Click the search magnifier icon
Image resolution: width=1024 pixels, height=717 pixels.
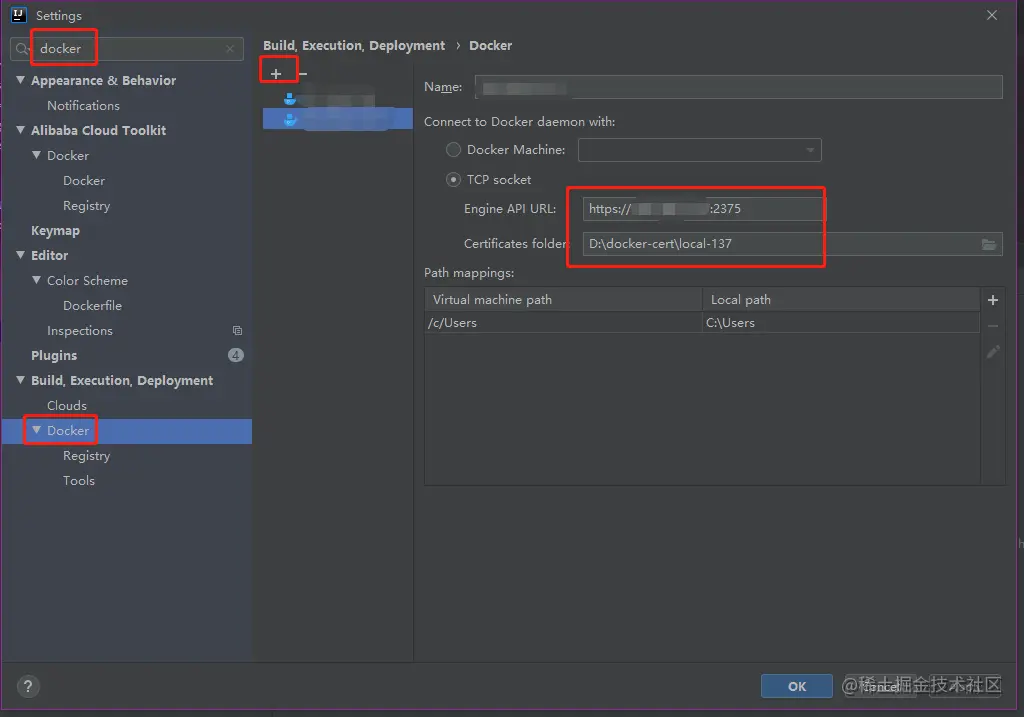point(22,49)
